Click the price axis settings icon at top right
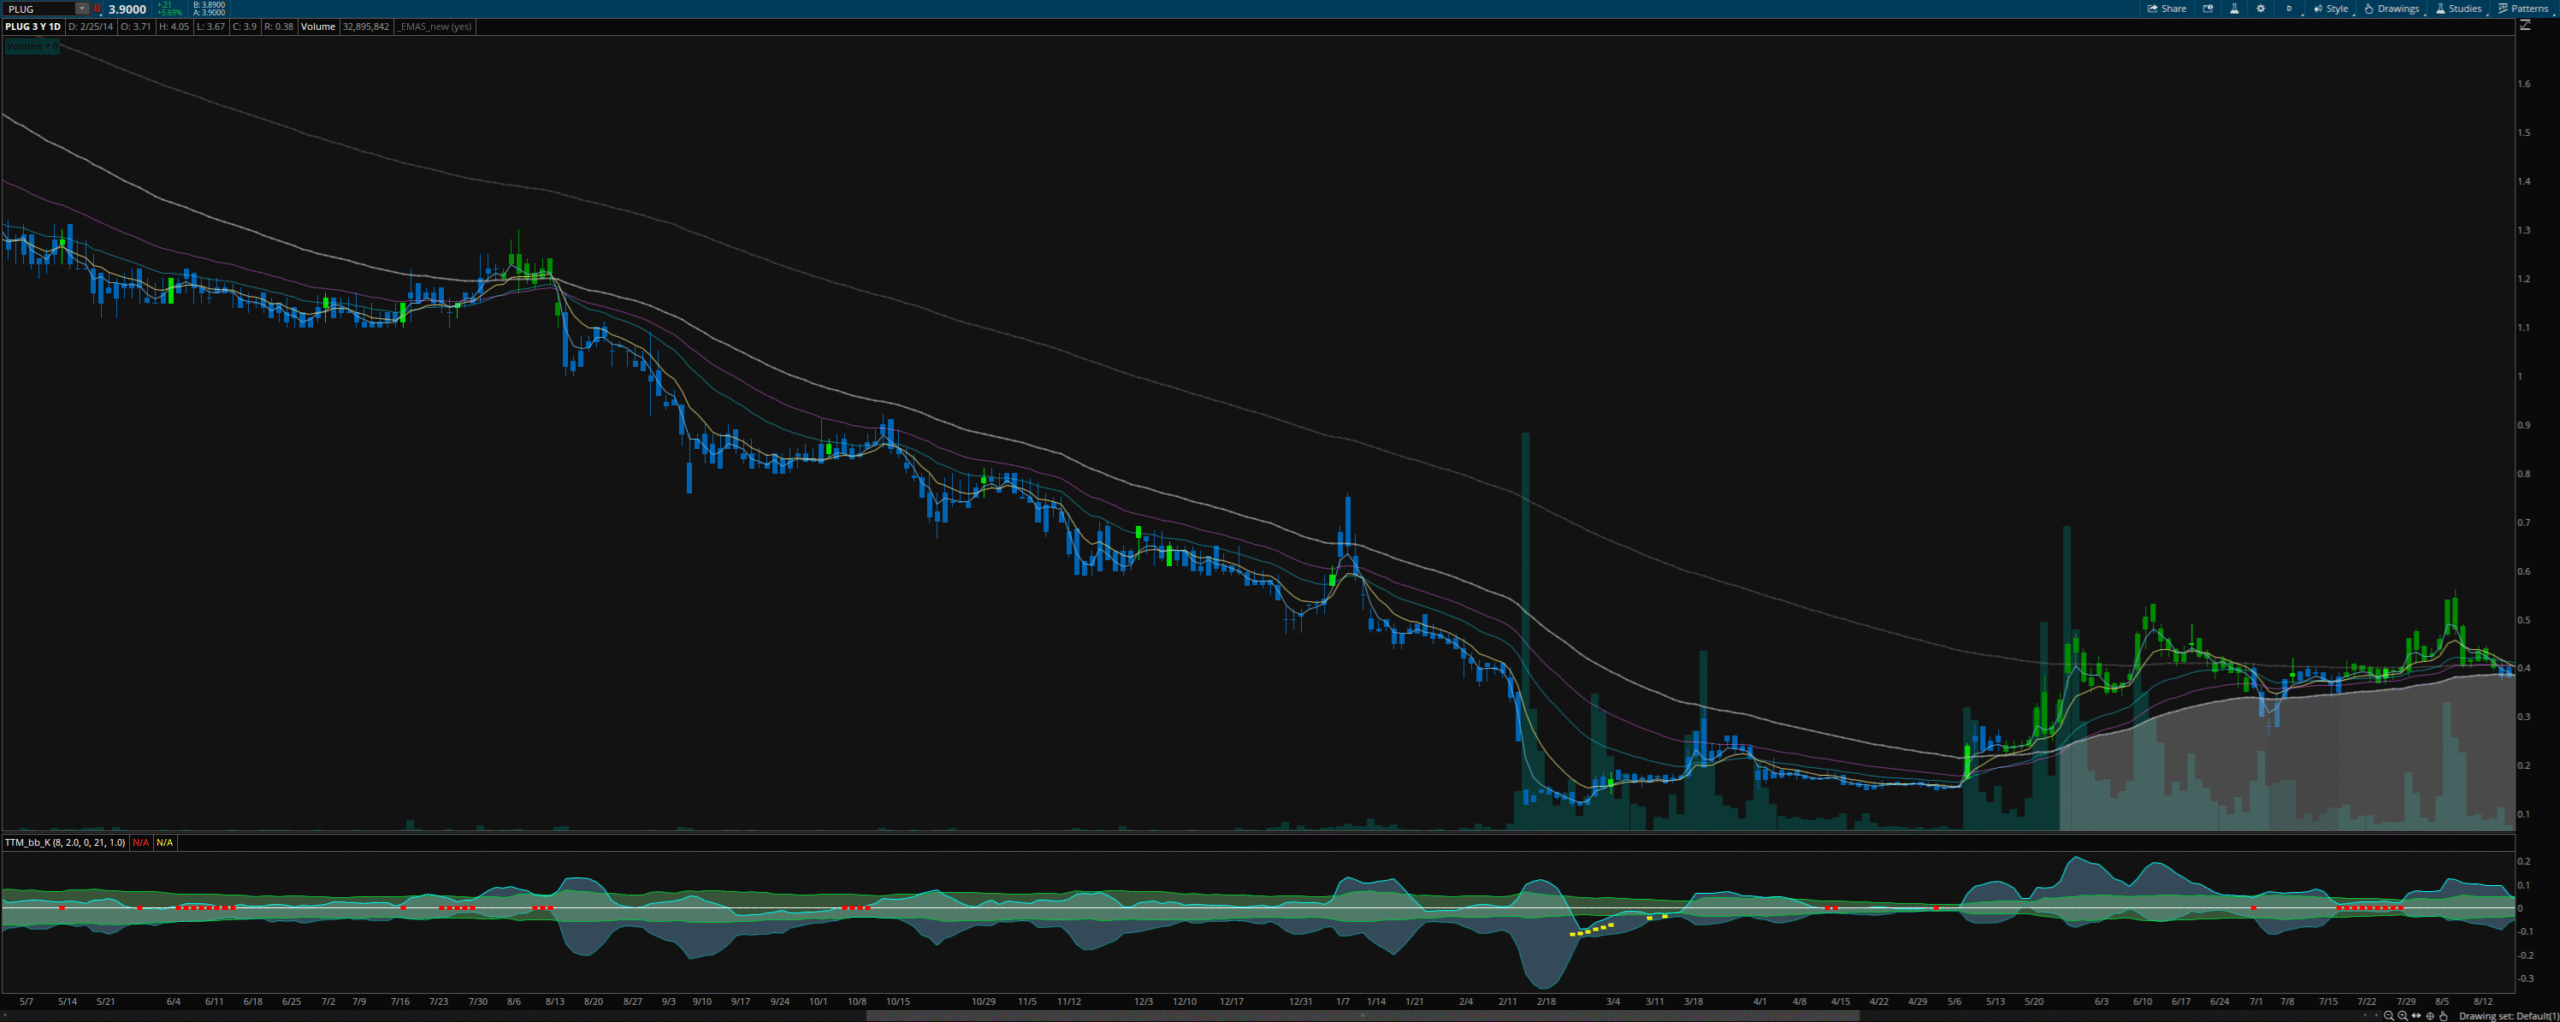Screen dimensions: 2560x1022 pos(2525,25)
